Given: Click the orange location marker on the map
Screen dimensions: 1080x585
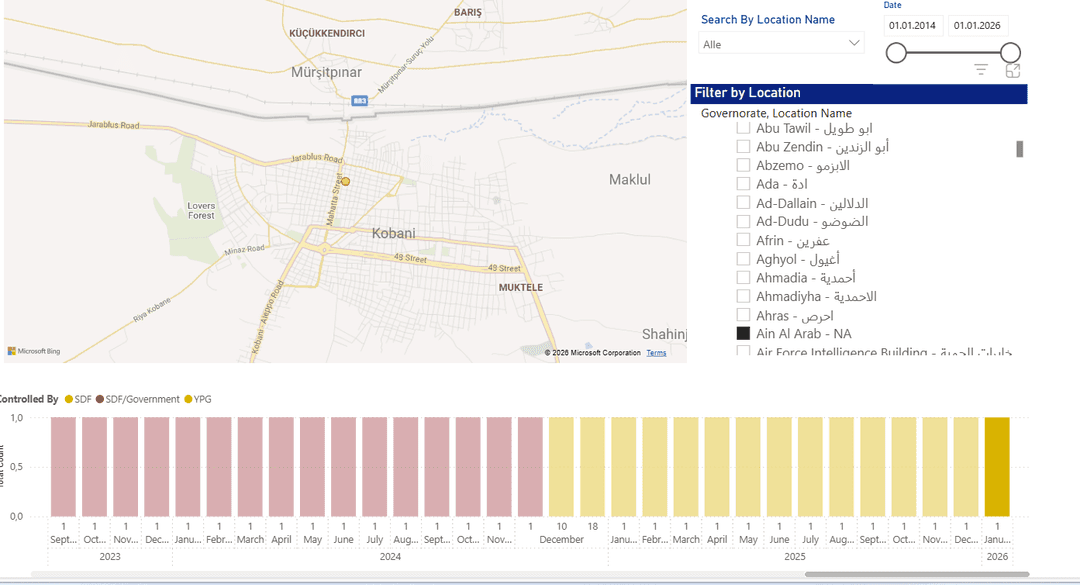Looking at the screenshot, I should (345, 181).
